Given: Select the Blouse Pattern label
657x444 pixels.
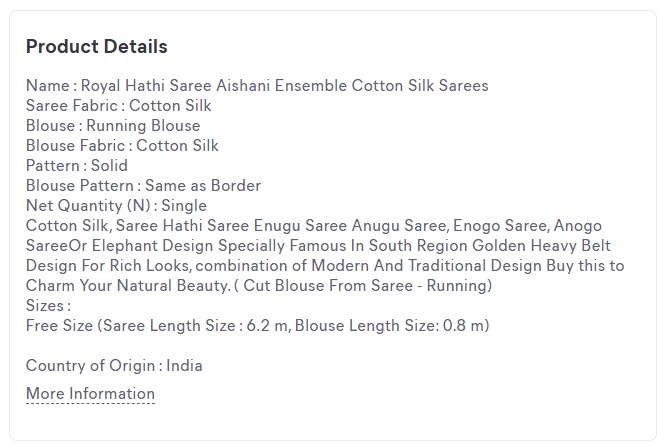Looking at the screenshot, I should pyautogui.click(x=80, y=186).
